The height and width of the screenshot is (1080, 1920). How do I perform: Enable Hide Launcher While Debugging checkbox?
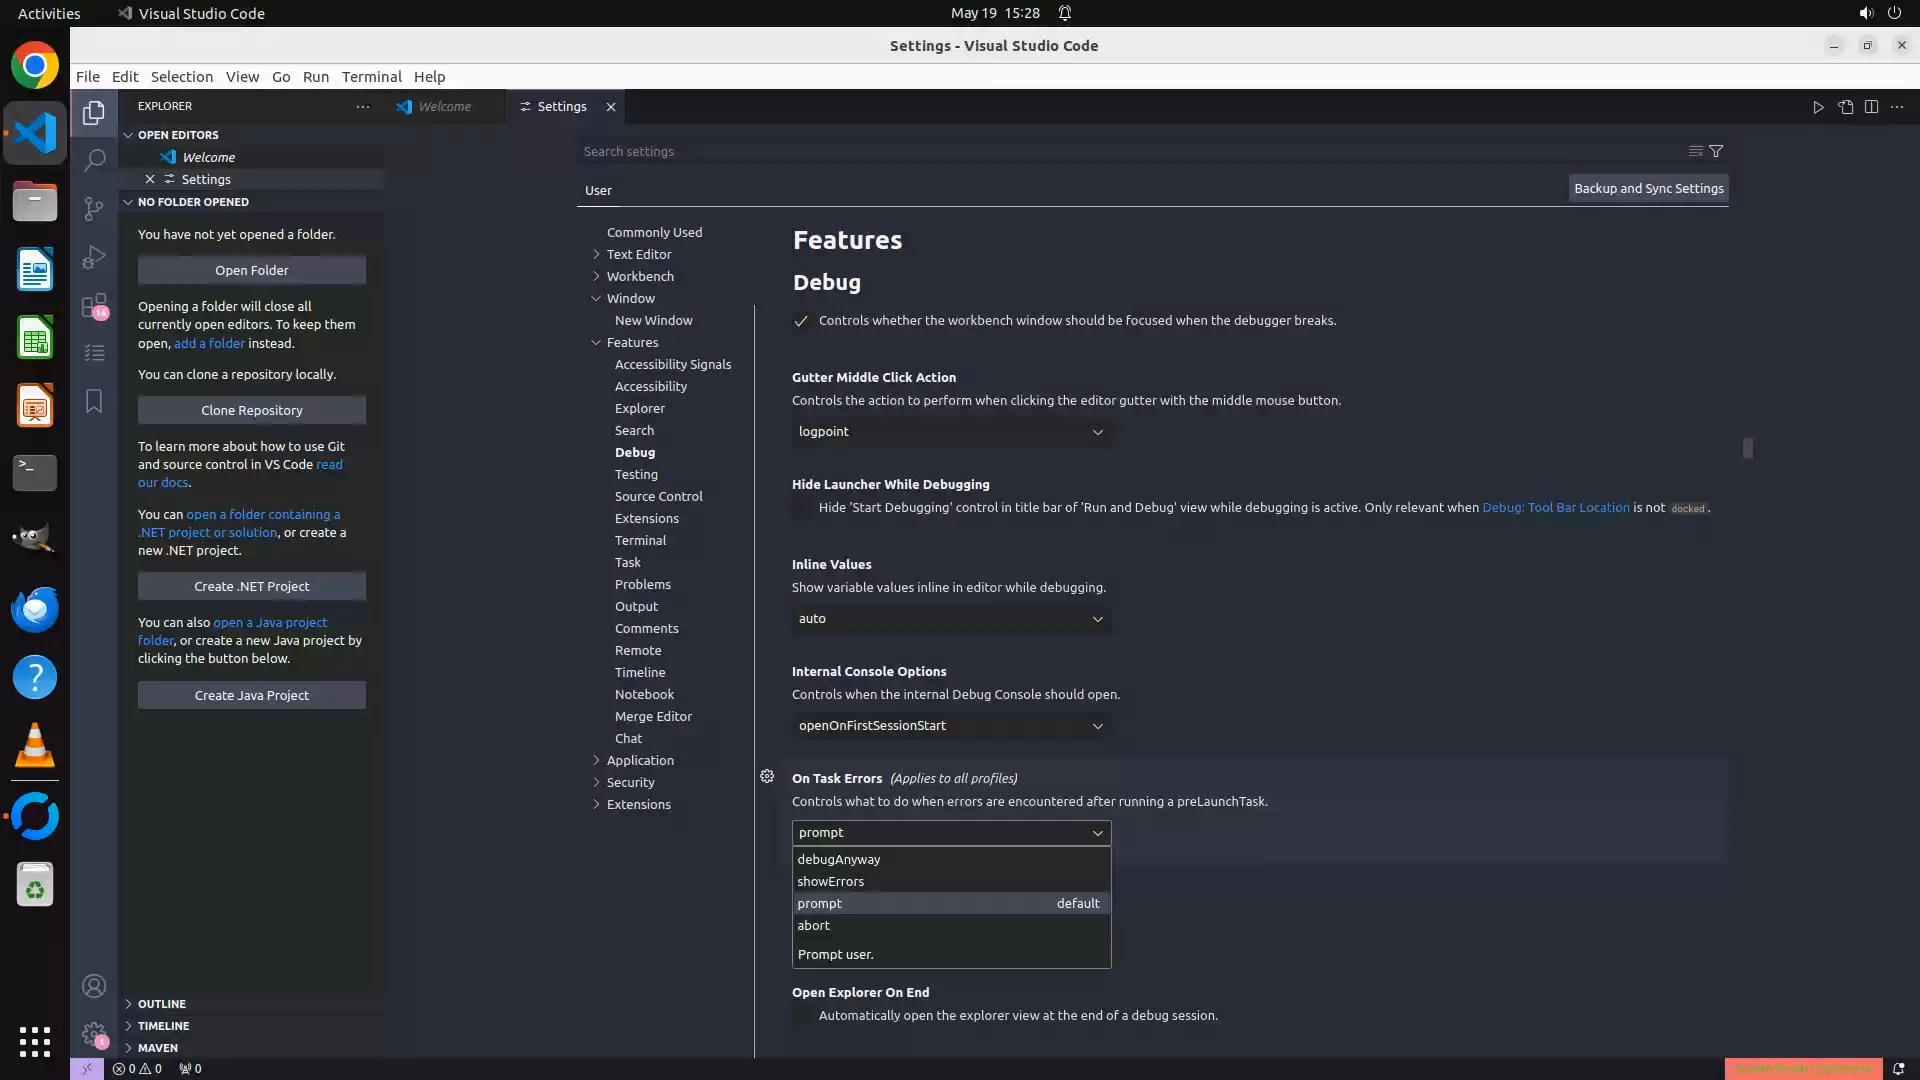click(801, 508)
